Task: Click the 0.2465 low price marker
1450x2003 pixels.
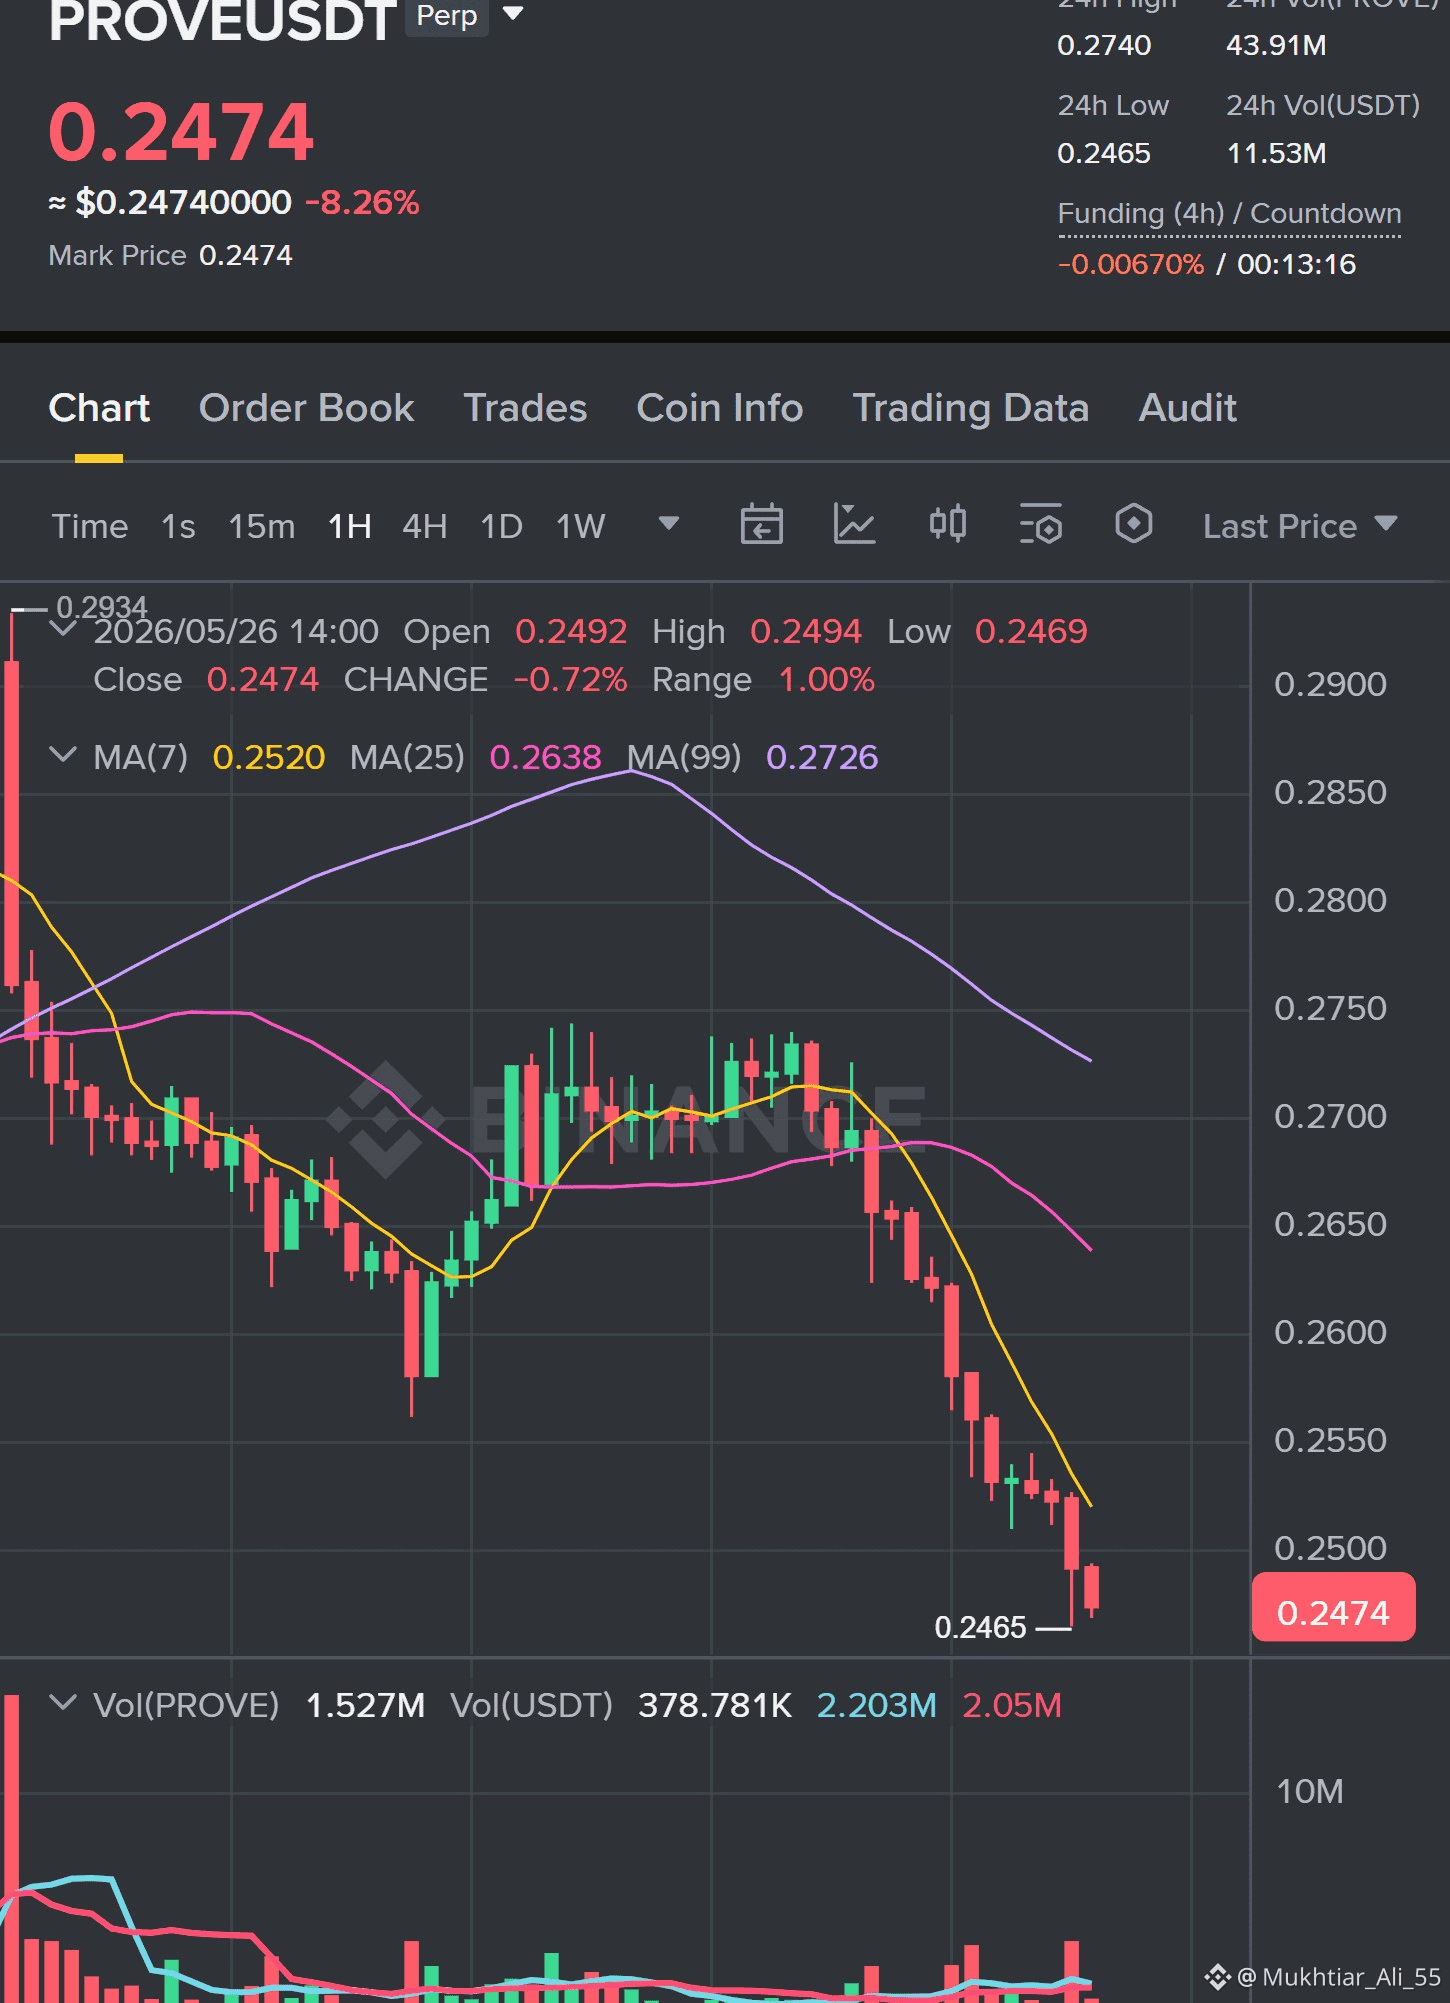Action: [980, 1628]
